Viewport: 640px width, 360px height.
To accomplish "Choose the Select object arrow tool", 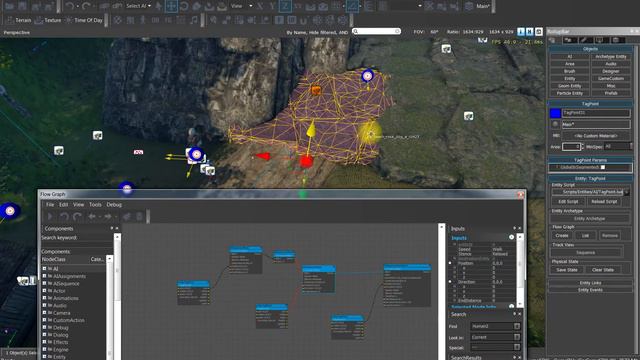I will coord(159,6).
